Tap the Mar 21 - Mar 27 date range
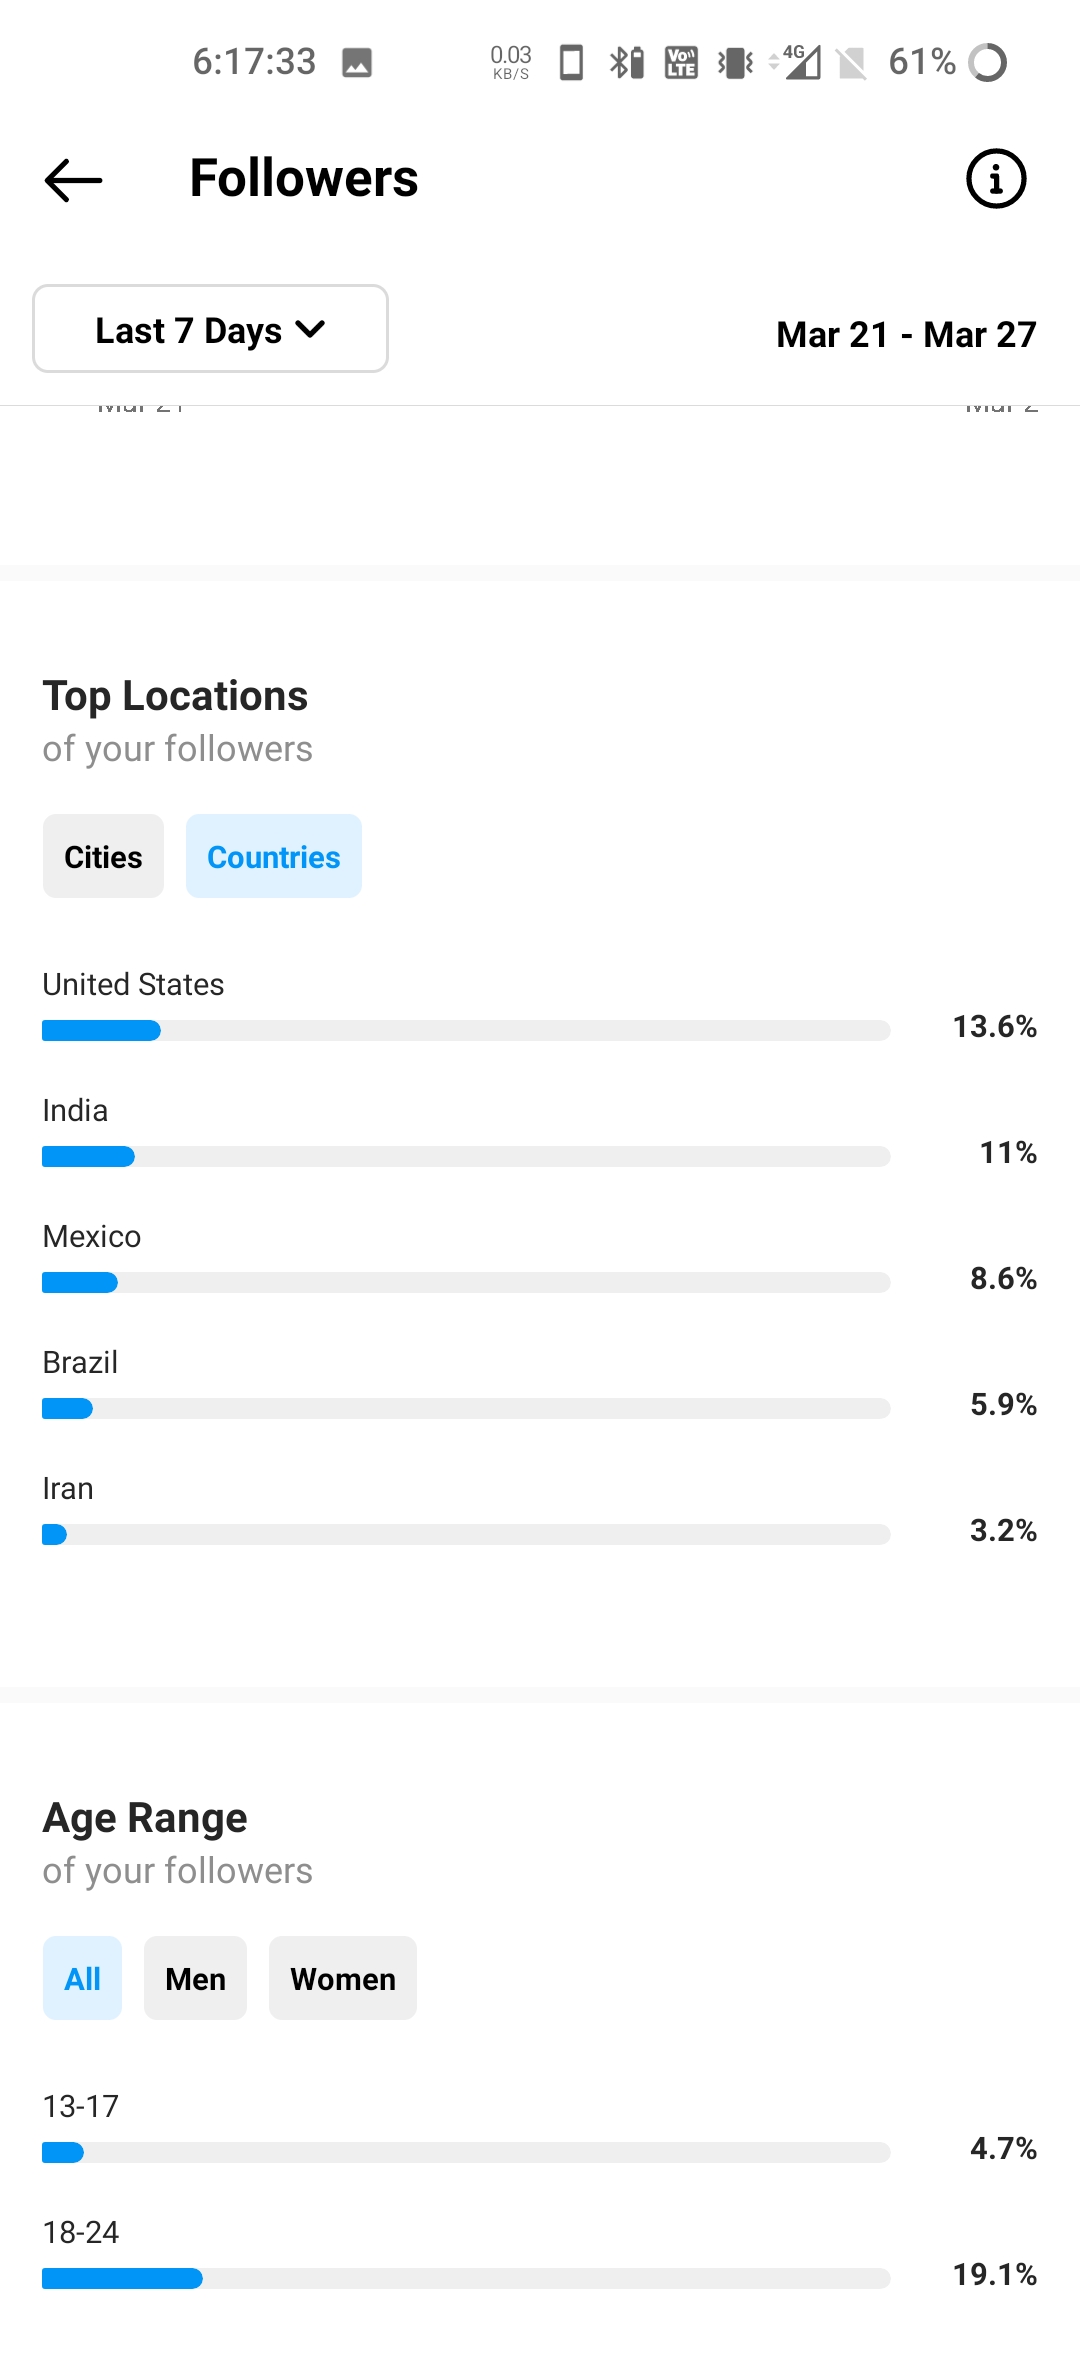 (x=906, y=335)
